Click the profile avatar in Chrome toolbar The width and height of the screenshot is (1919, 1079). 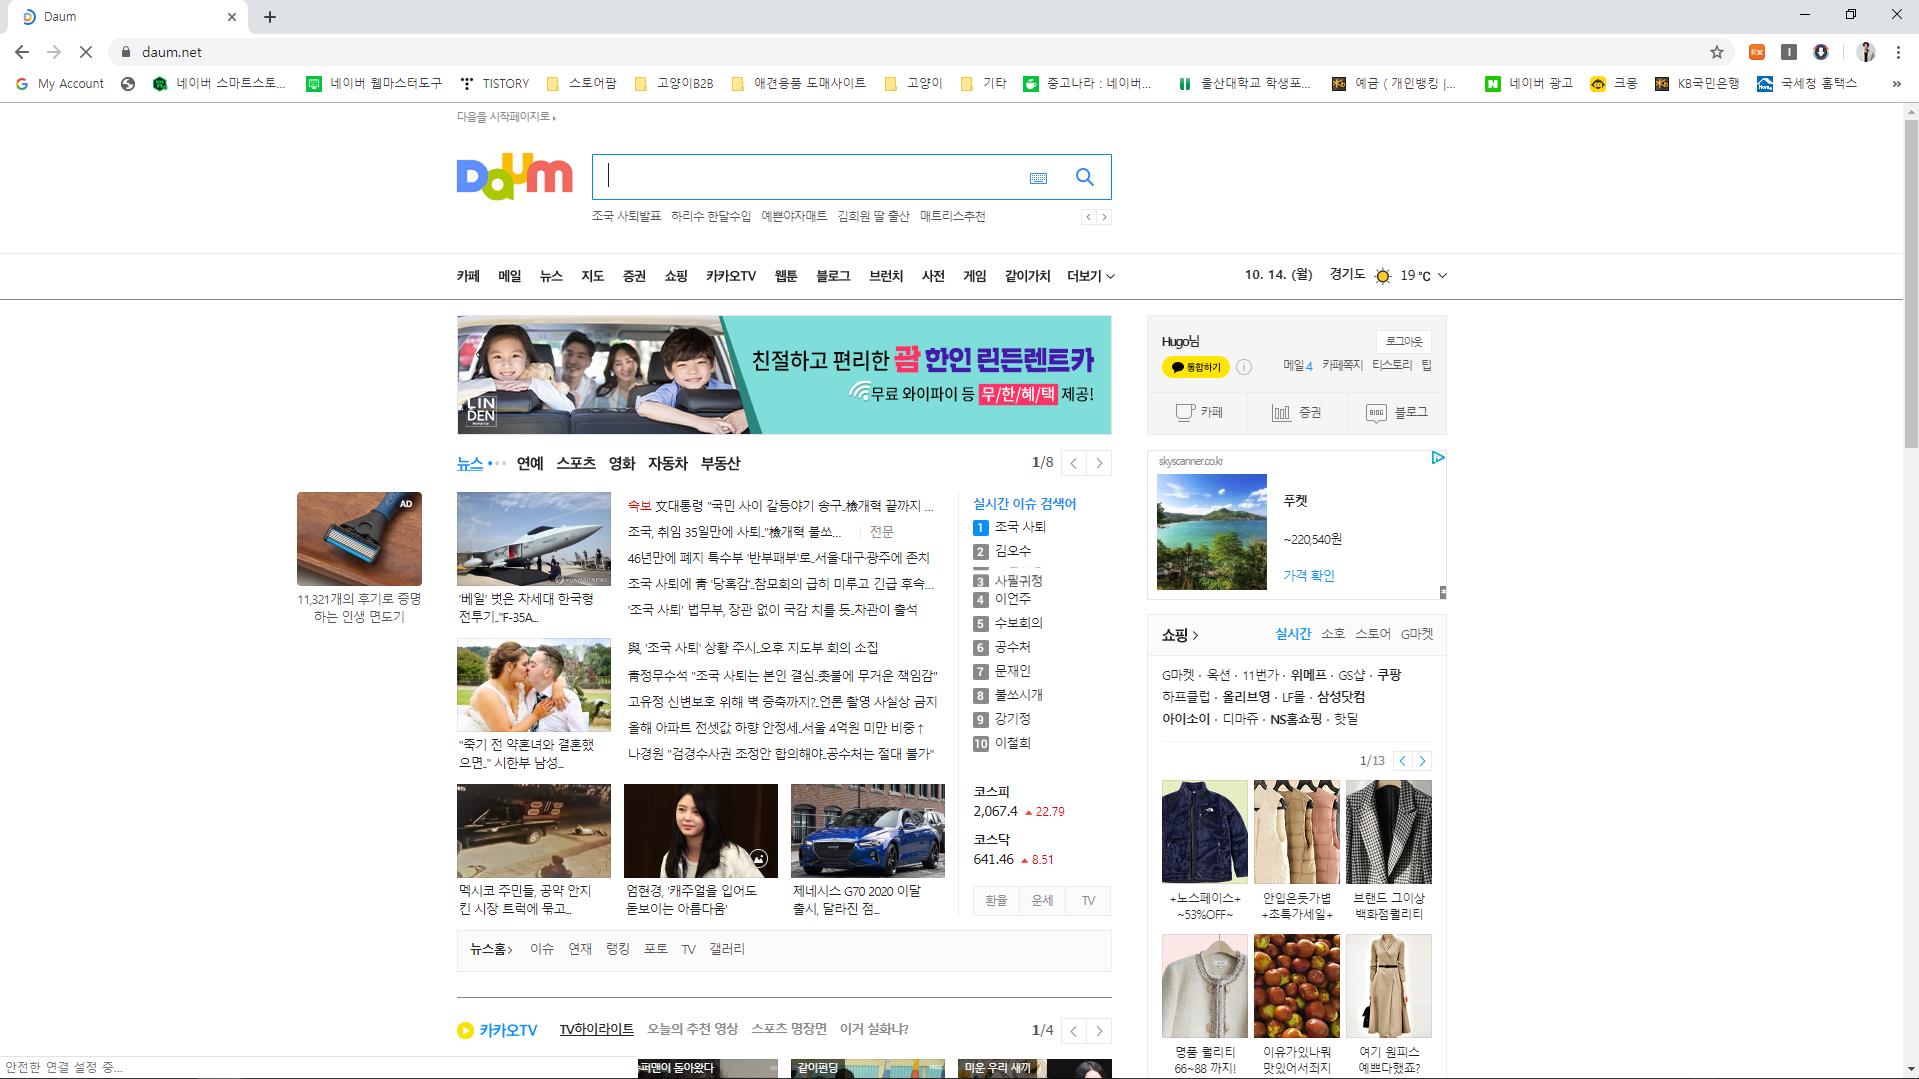point(1866,52)
